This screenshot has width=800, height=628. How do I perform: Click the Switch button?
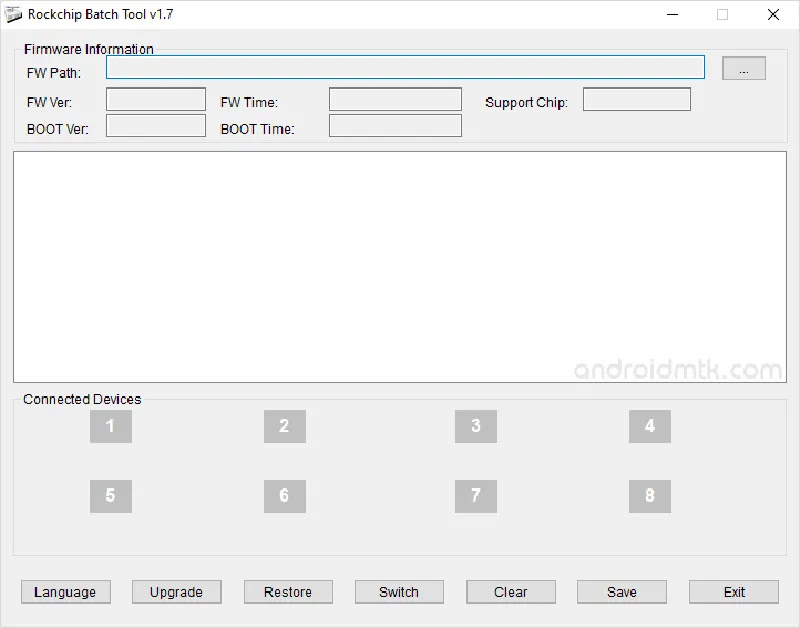[399, 592]
